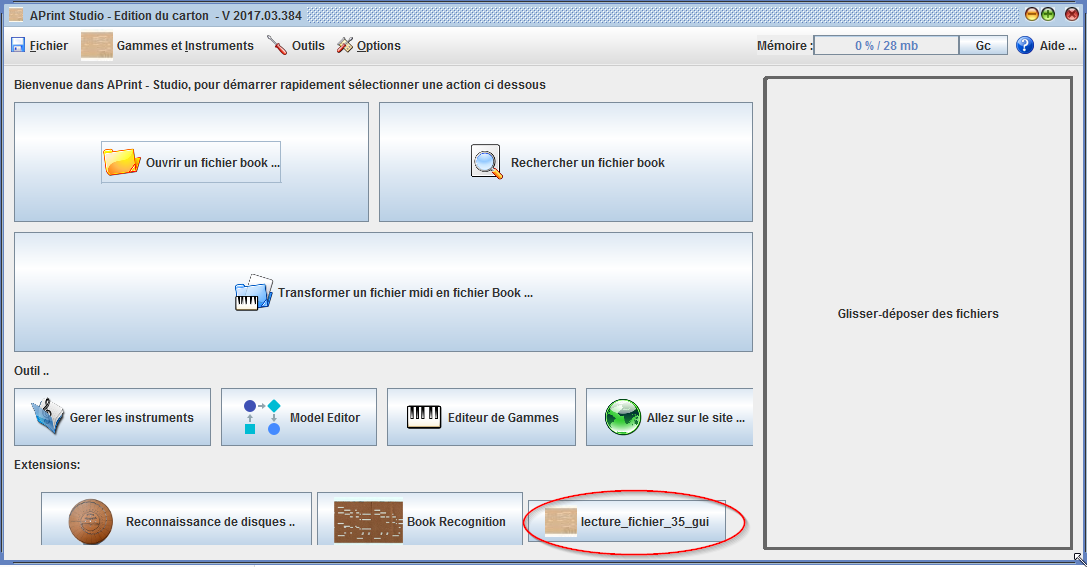Click Transformer un fichier midi button
1087x567 pixels.
[383, 293]
